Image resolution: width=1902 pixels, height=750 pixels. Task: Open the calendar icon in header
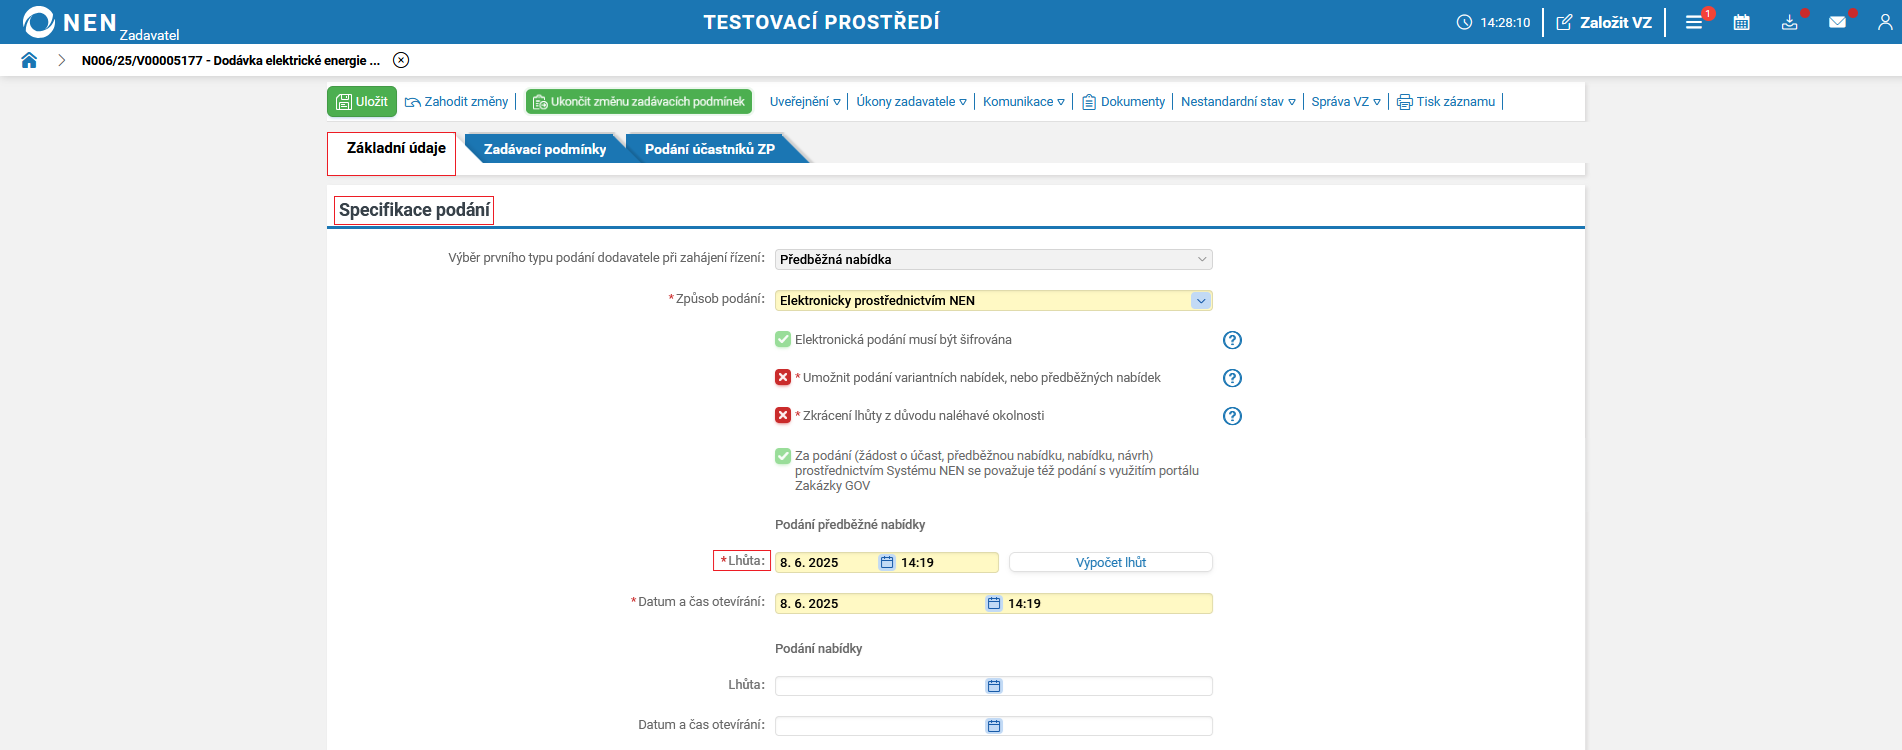(x=1742, y=22)
